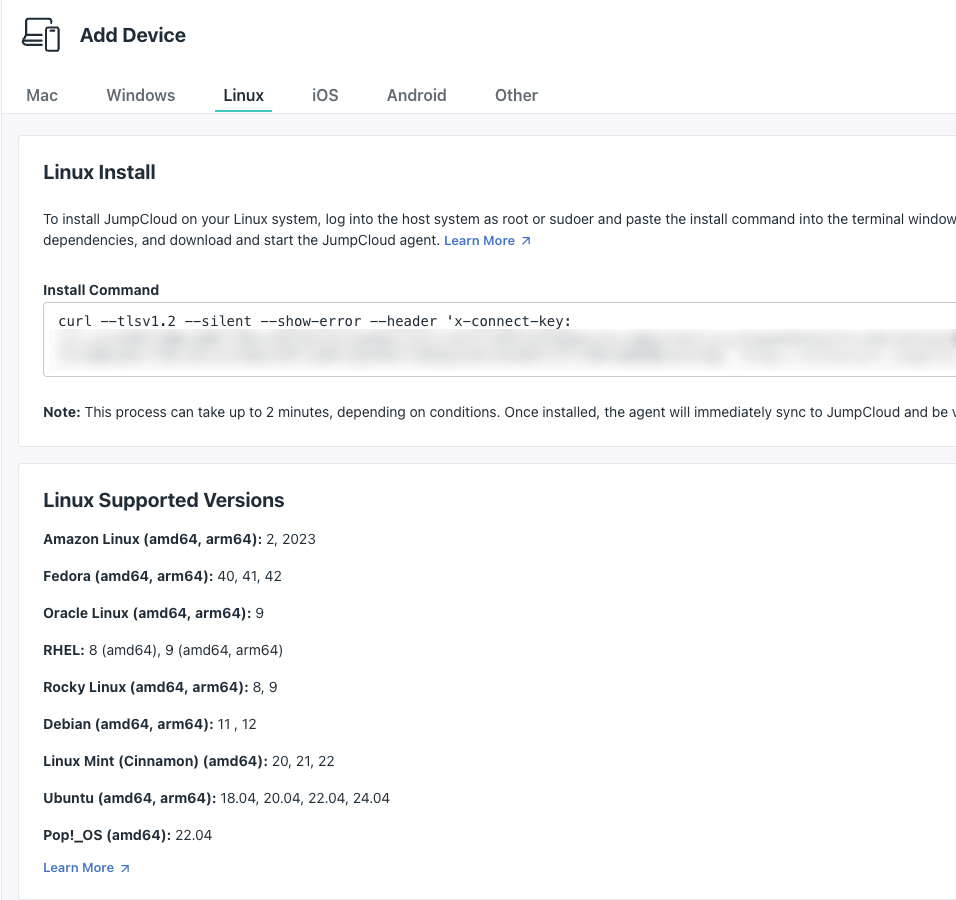Image resolution: width=956 pixels, height=900 pixels.
Task: Go to the iOS tab
Action: click(x=325, y=95)
